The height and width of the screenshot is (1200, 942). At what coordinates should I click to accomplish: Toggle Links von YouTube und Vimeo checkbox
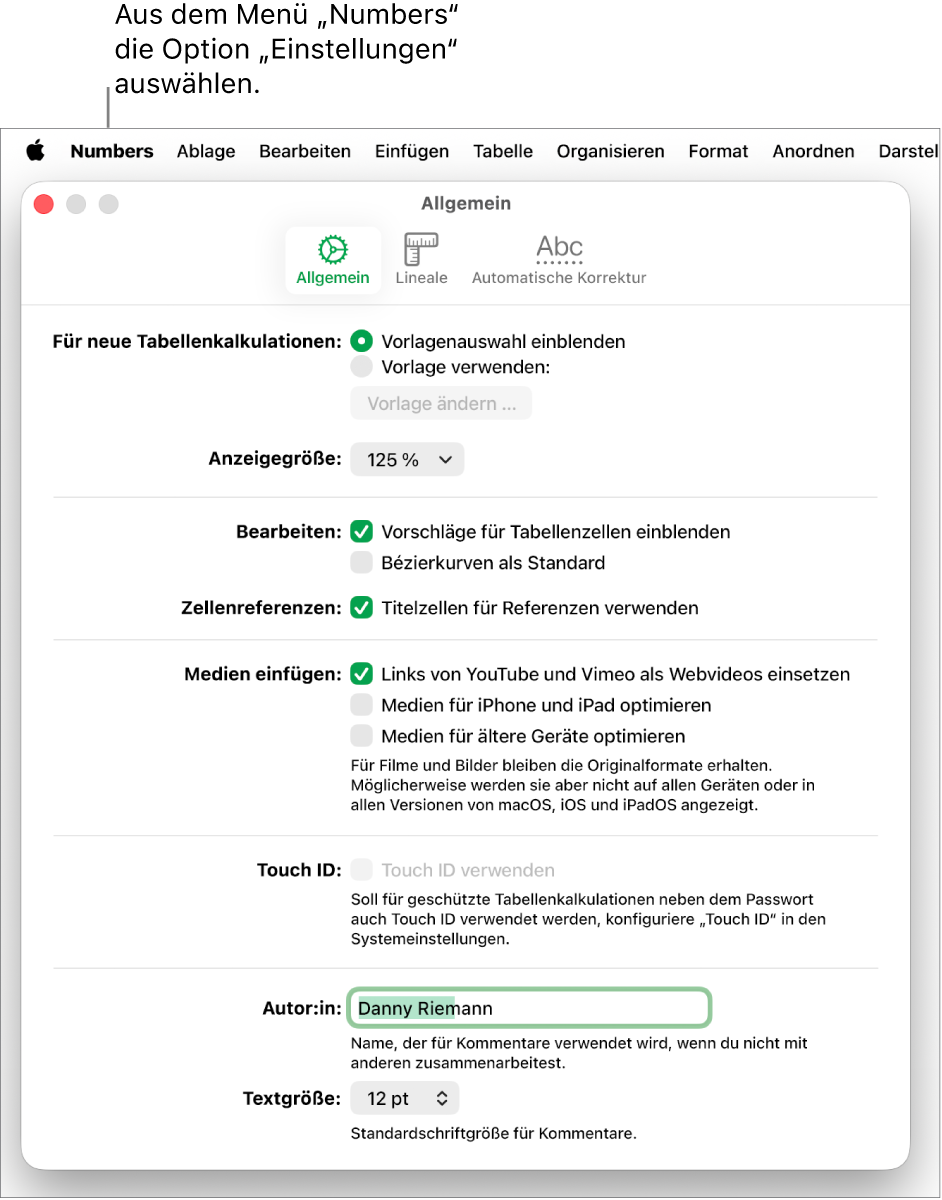[x=361, y=674]
